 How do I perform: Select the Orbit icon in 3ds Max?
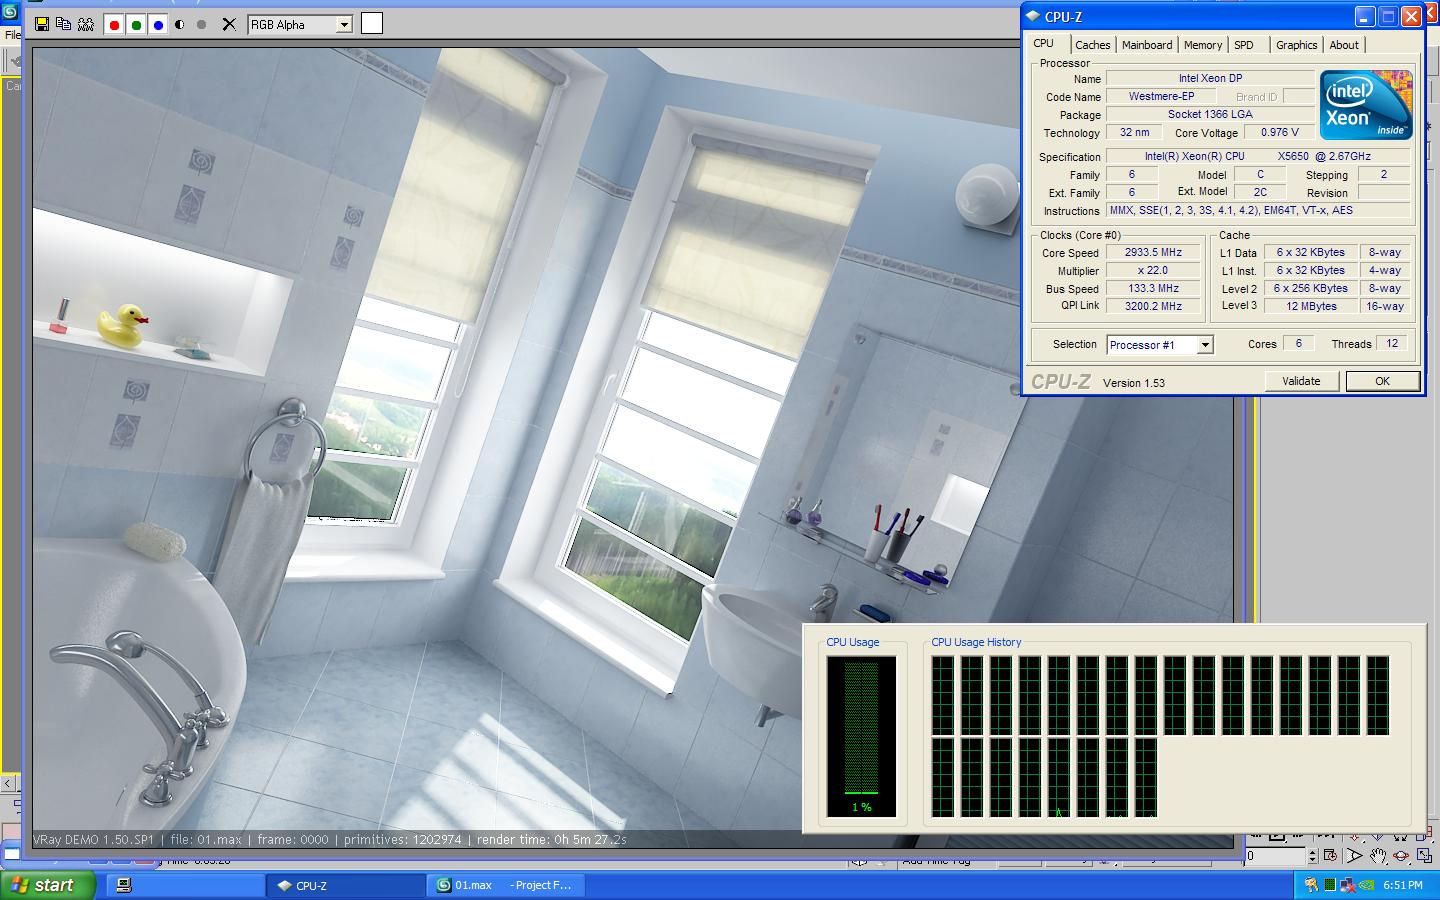coord(1401,855)
